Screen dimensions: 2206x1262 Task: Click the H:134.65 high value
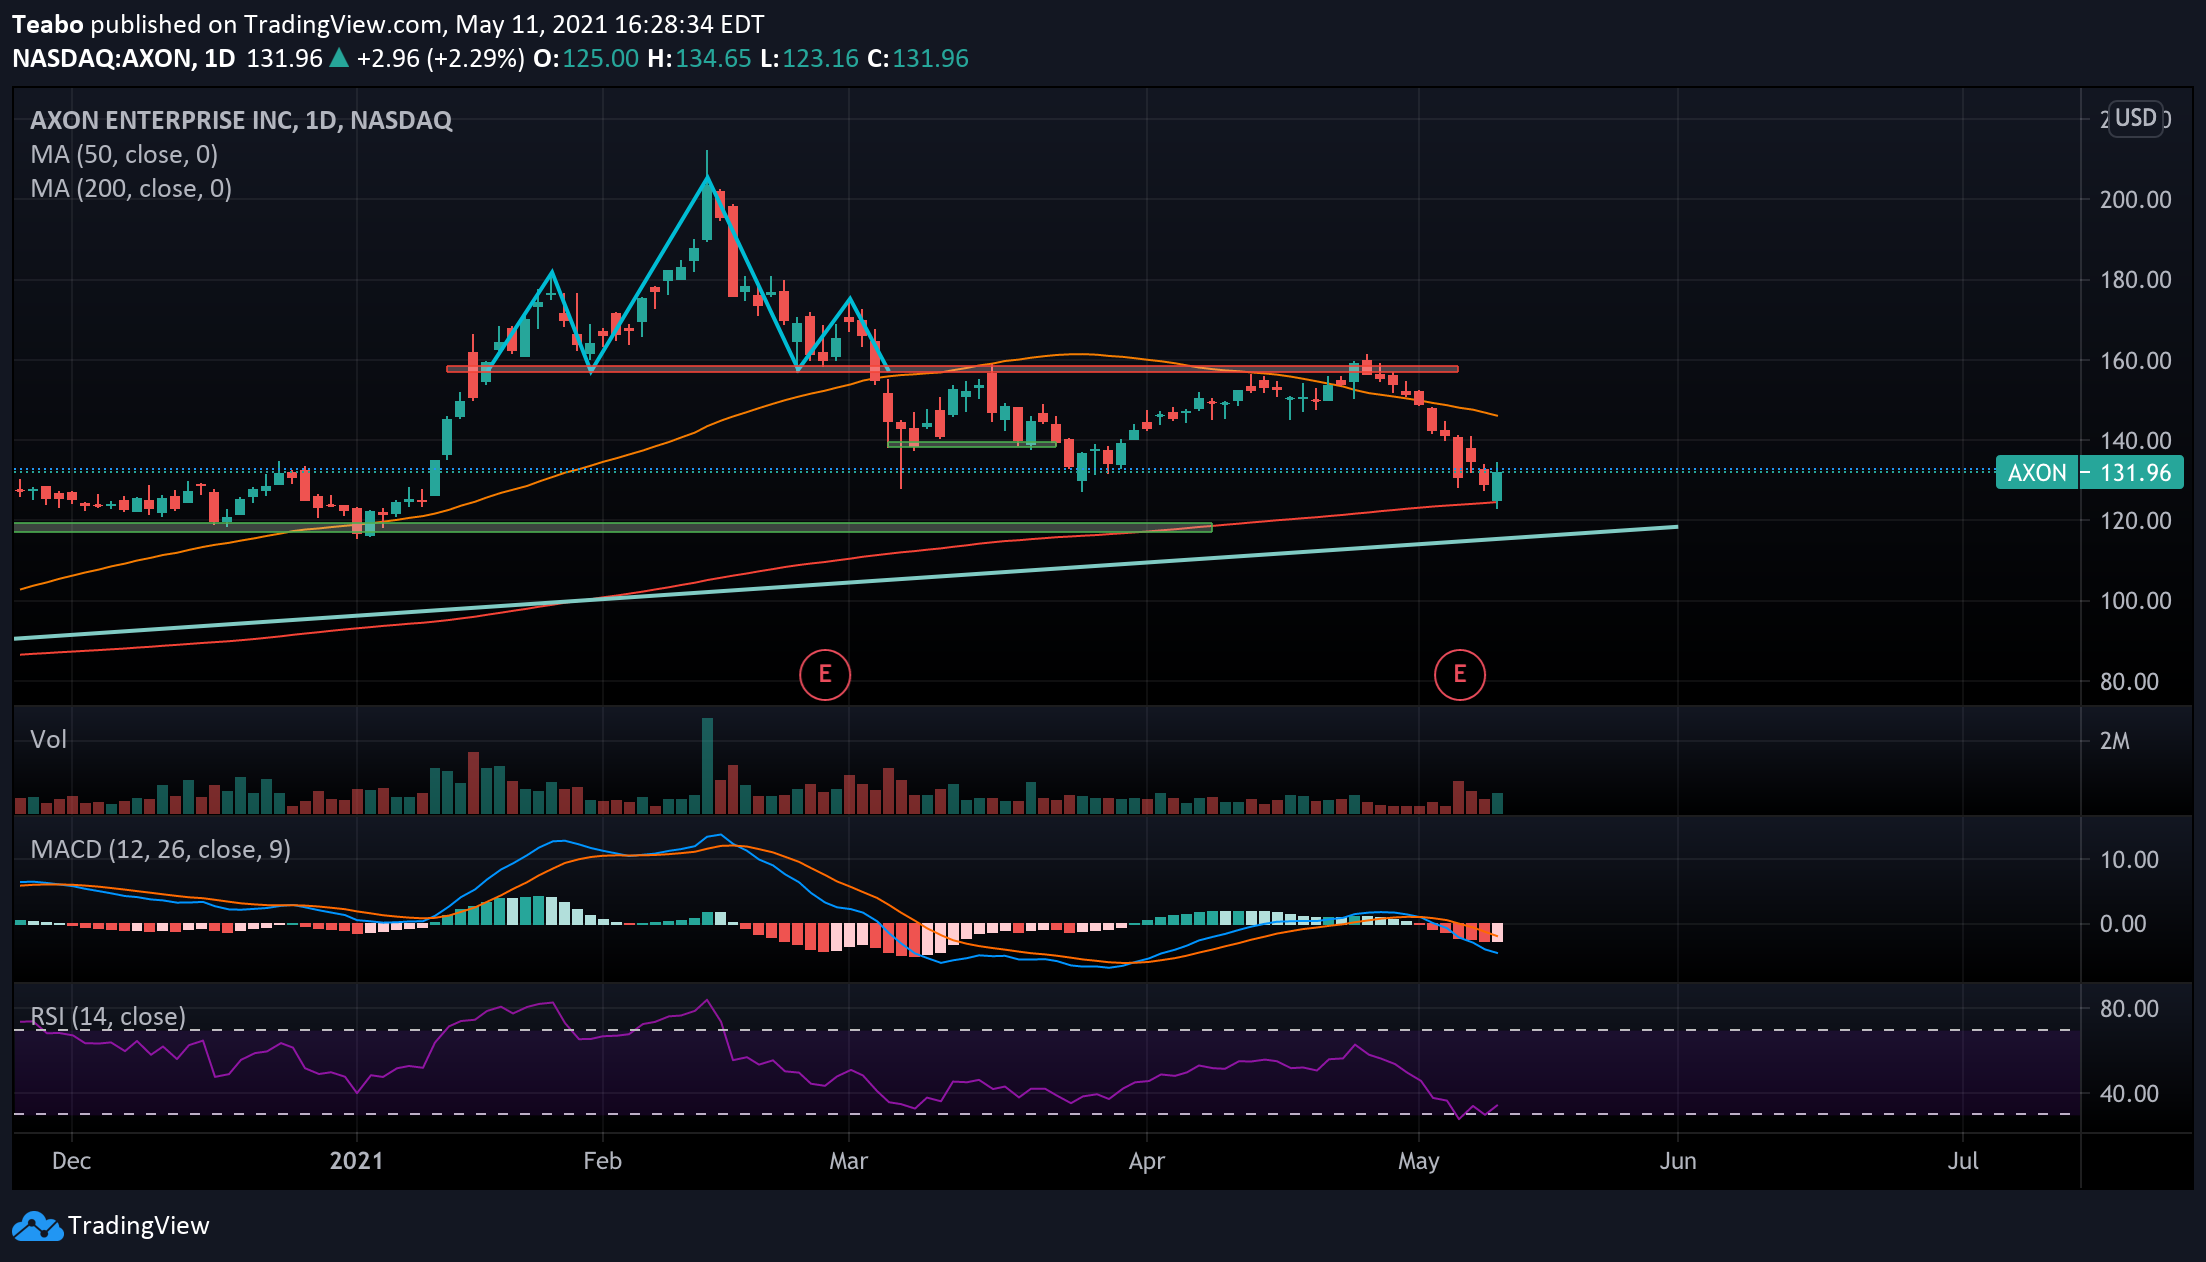[699, 59]
